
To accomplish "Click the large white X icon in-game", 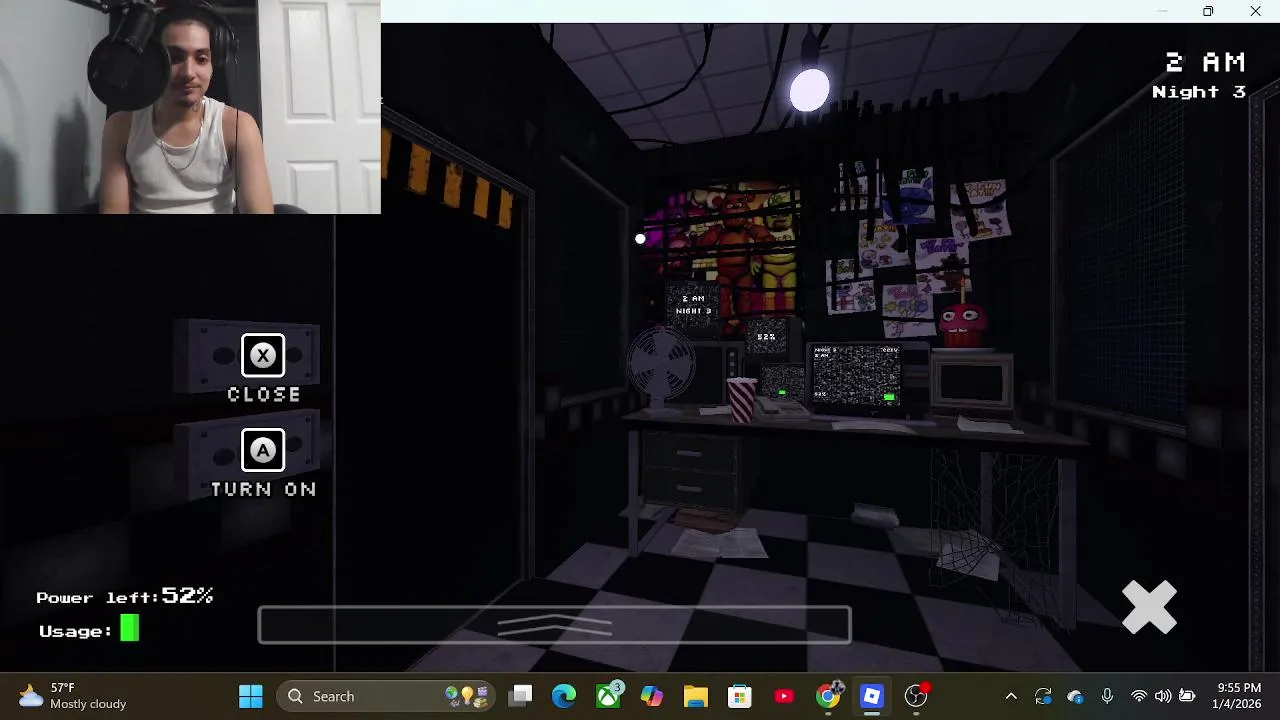I will [x=1149, y=607].
